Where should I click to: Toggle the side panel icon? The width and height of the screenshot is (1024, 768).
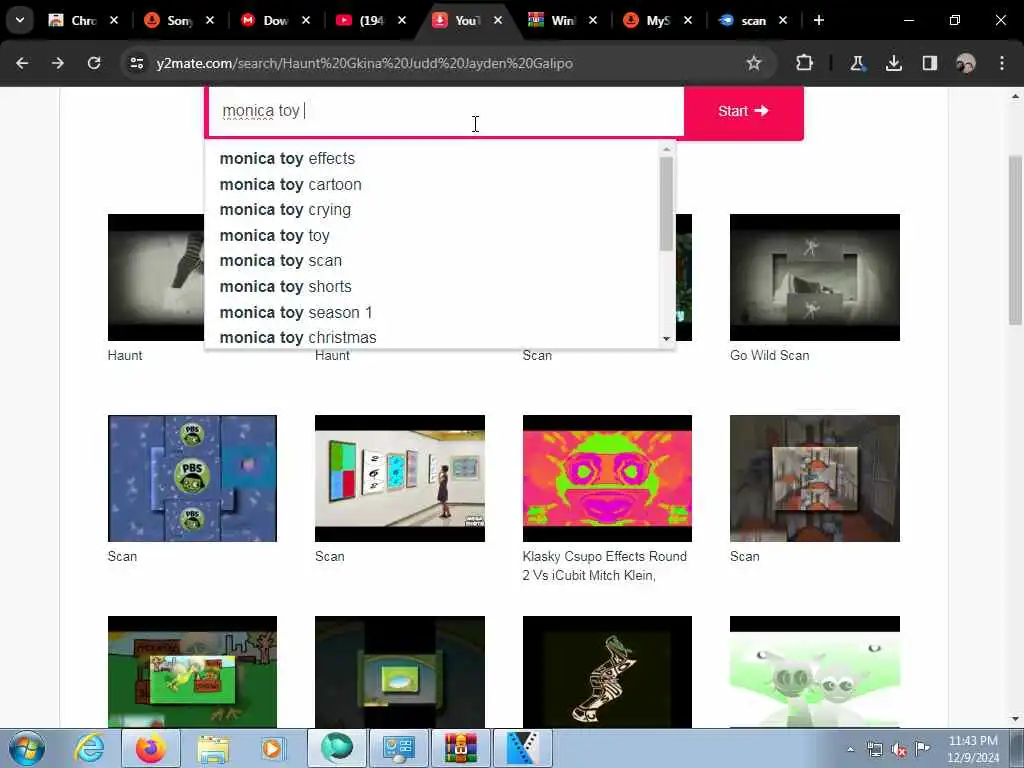(929, 63)
